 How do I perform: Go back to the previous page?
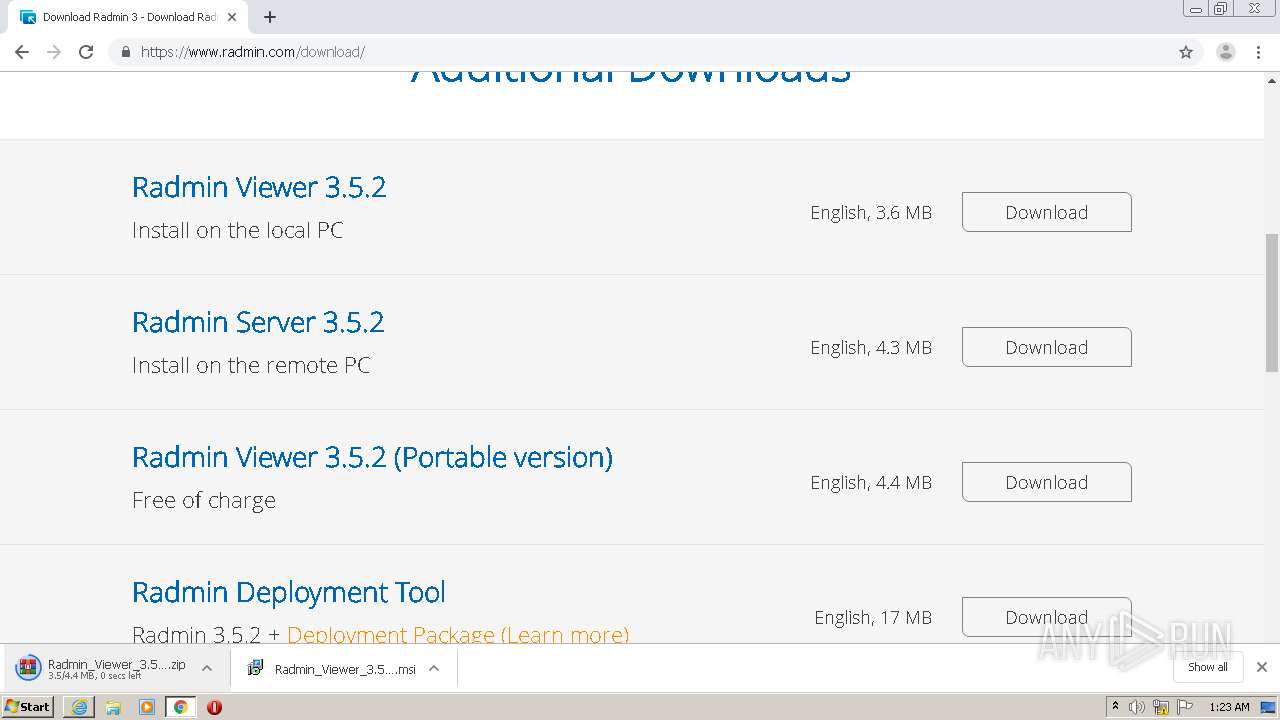point(22,52)
